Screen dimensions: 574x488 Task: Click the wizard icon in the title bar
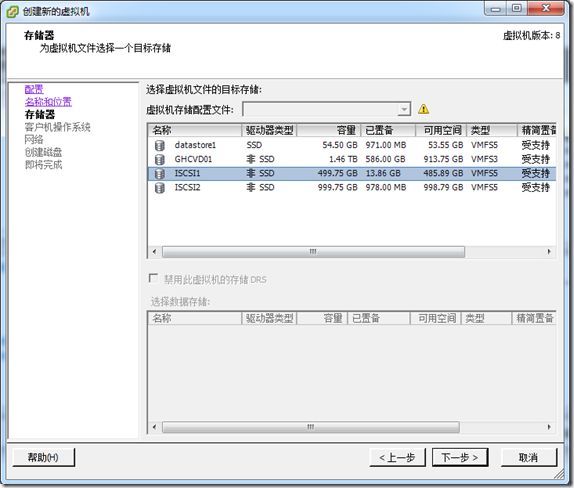click(x=12, y=11)
